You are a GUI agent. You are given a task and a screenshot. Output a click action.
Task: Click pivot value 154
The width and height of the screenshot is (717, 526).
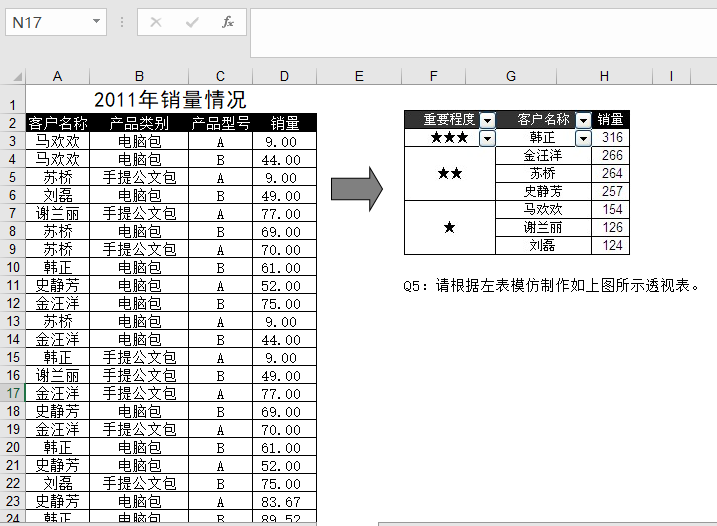610,209
